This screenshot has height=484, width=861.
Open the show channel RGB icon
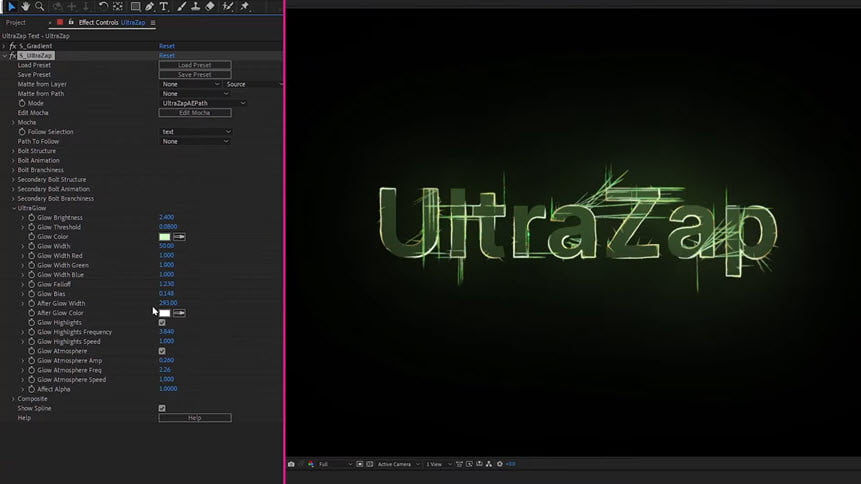point(311,464)
